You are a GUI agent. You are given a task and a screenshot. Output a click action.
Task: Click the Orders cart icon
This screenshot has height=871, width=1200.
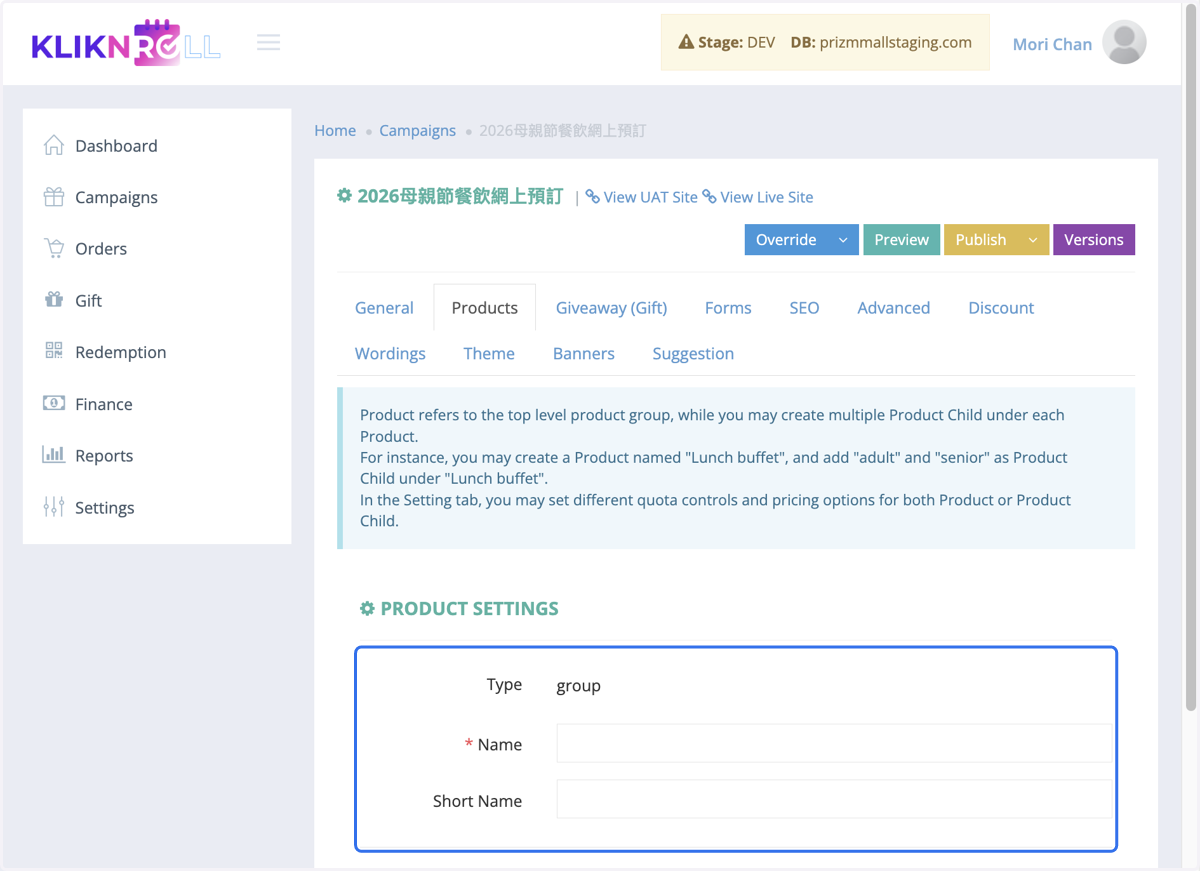click(x=54, y=248)
